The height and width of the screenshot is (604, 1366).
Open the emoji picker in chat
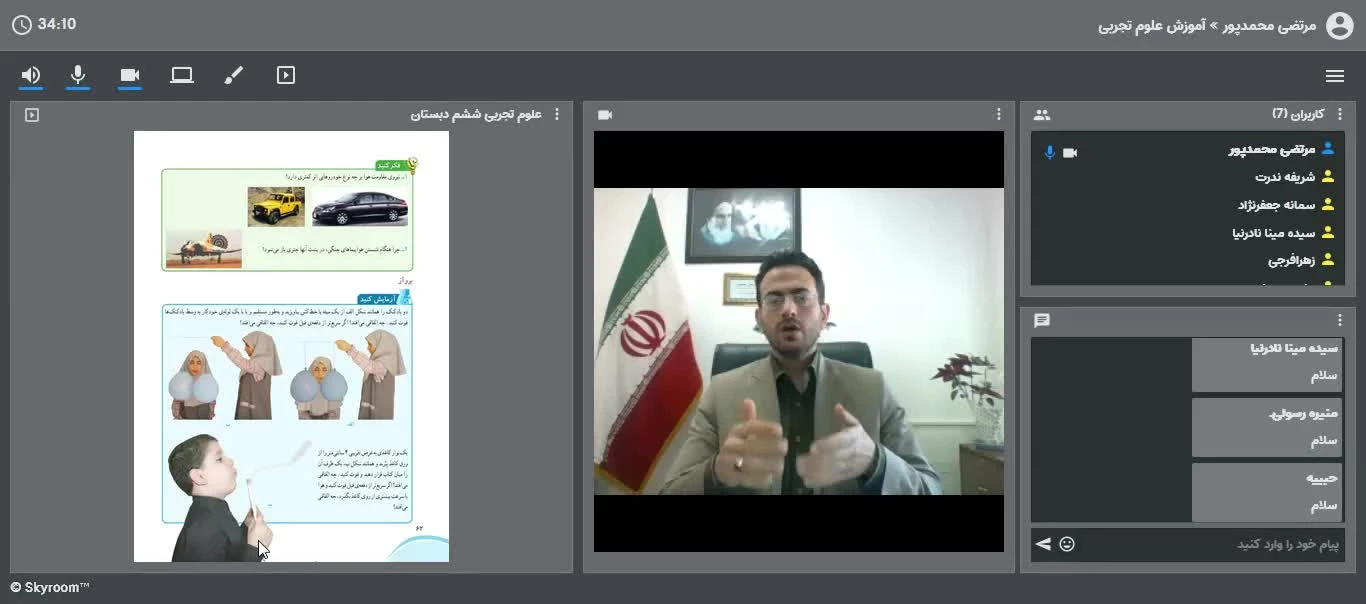[x=1067, y=544]
